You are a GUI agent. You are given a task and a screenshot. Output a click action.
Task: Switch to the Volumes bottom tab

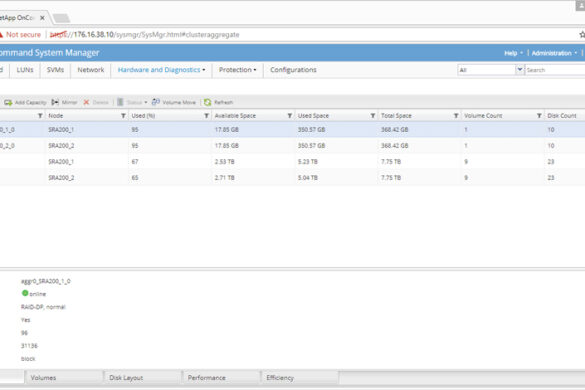tap(64, 378)
